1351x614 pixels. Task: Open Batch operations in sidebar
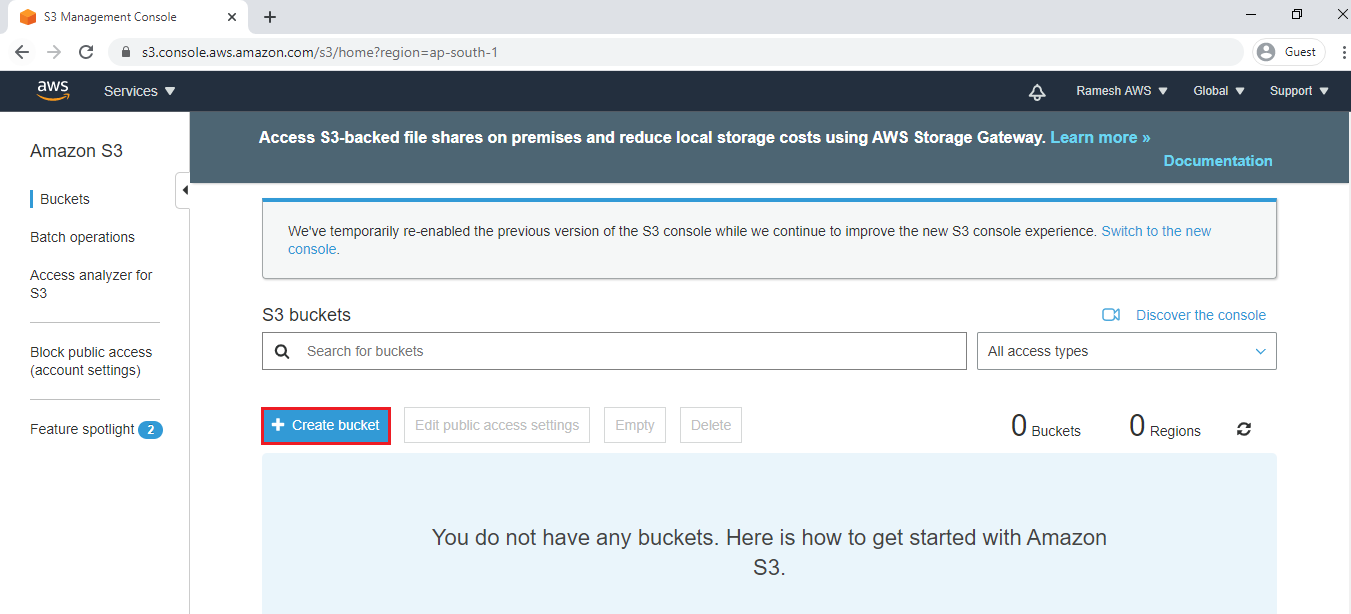82,237
